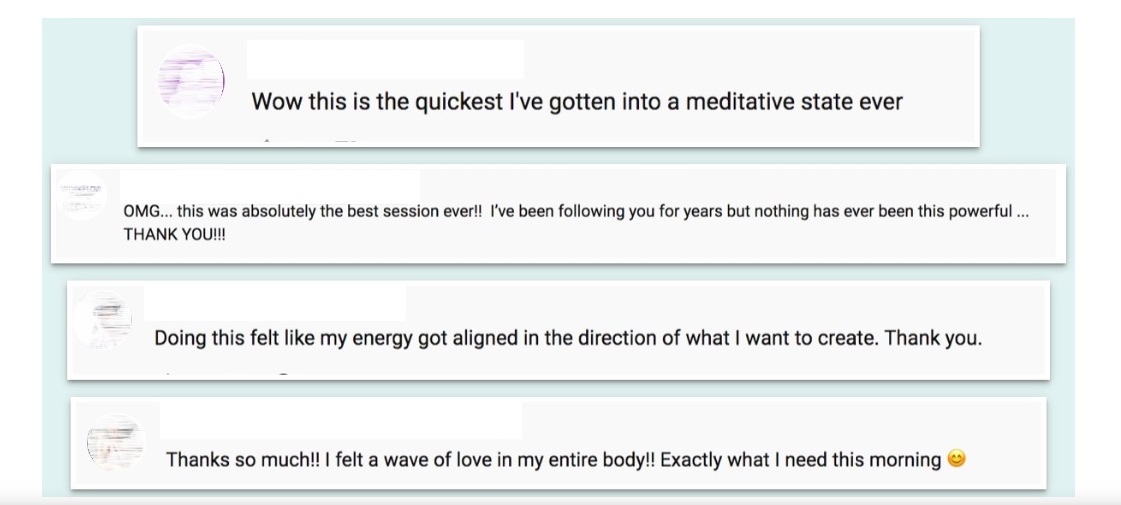This screenshot has height=505, width=1121.
Task: Click the purple avatar beside the meditative state comment
Action: (191, 81)
